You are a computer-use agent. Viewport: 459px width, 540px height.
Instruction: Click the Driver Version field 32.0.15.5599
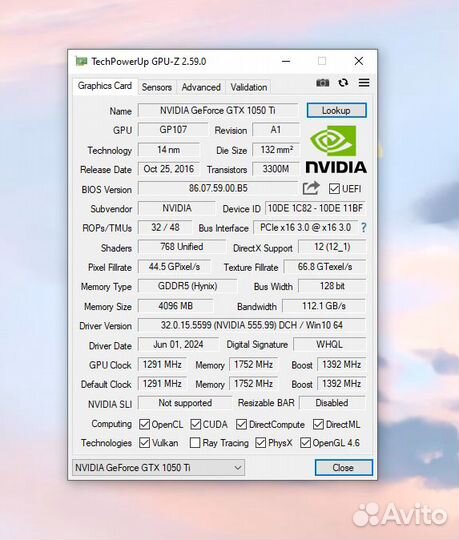(x=252, y=325)
